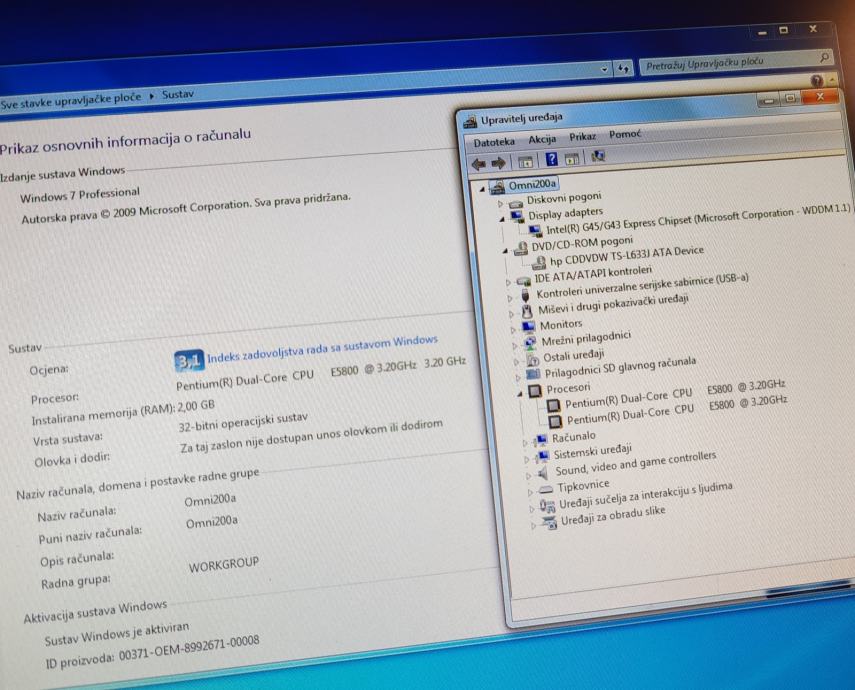This screenshot has width=855, height=690.
Task: Open the Prikaz menu
Action: coord(582,136)
